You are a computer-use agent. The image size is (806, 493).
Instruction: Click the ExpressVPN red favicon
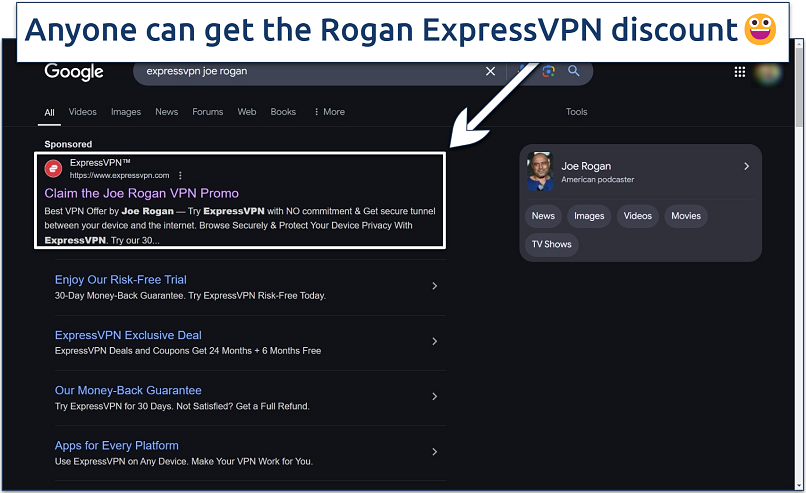[54, 168]
